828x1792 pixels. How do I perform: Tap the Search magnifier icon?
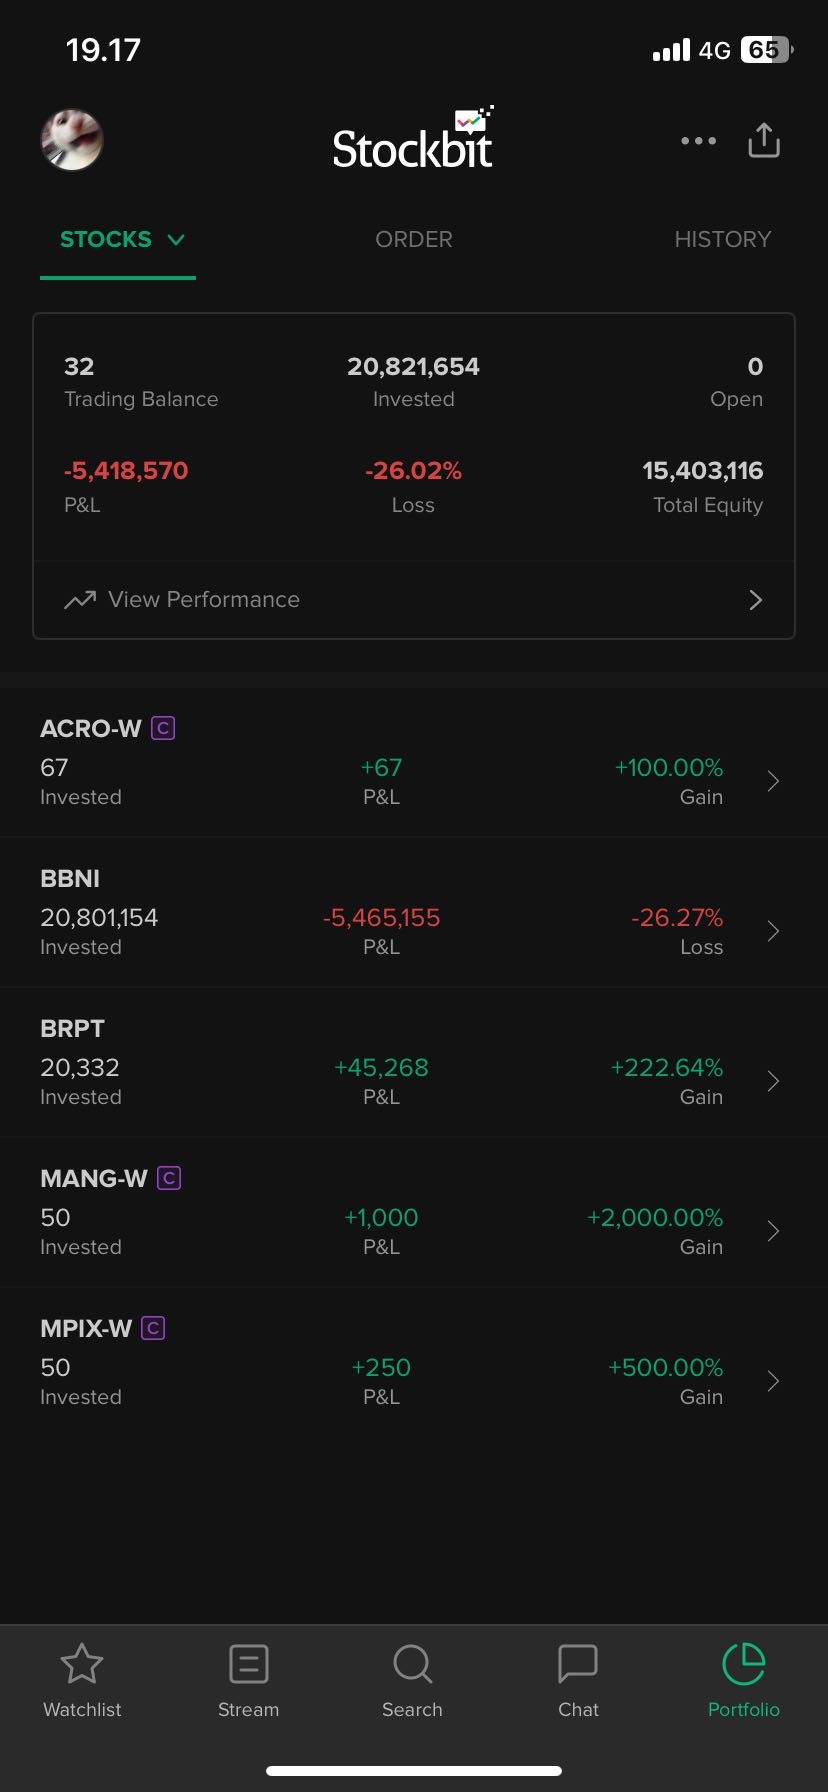click(x=412, y=1664)
